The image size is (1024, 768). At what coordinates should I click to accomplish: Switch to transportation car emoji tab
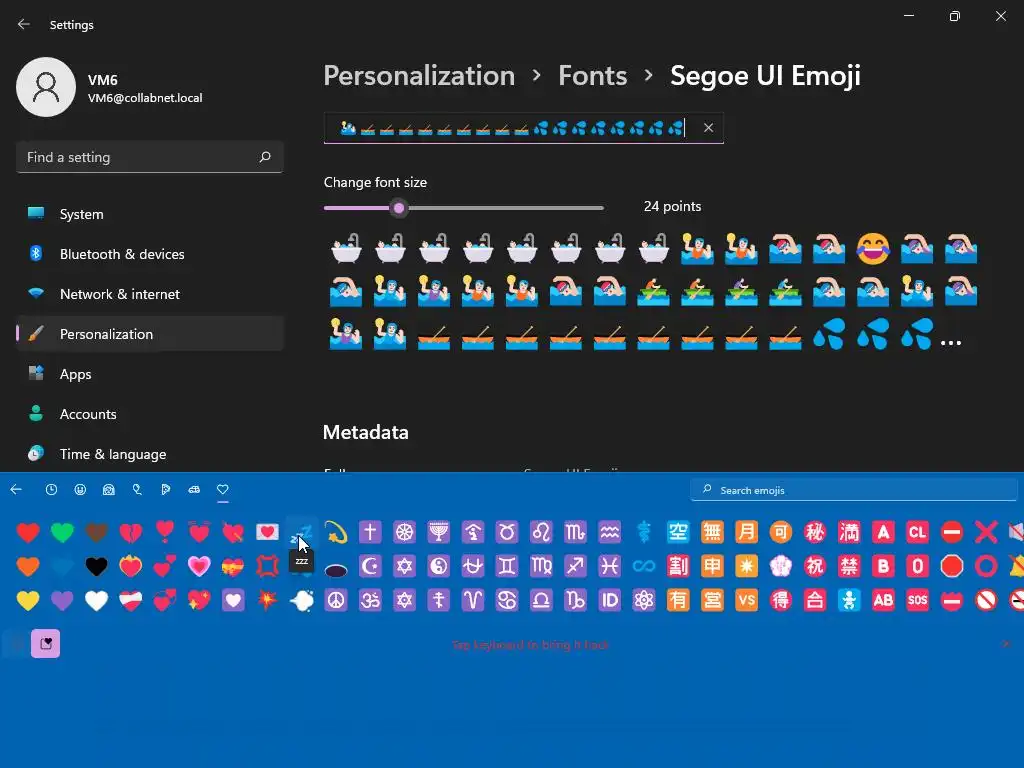194,490
